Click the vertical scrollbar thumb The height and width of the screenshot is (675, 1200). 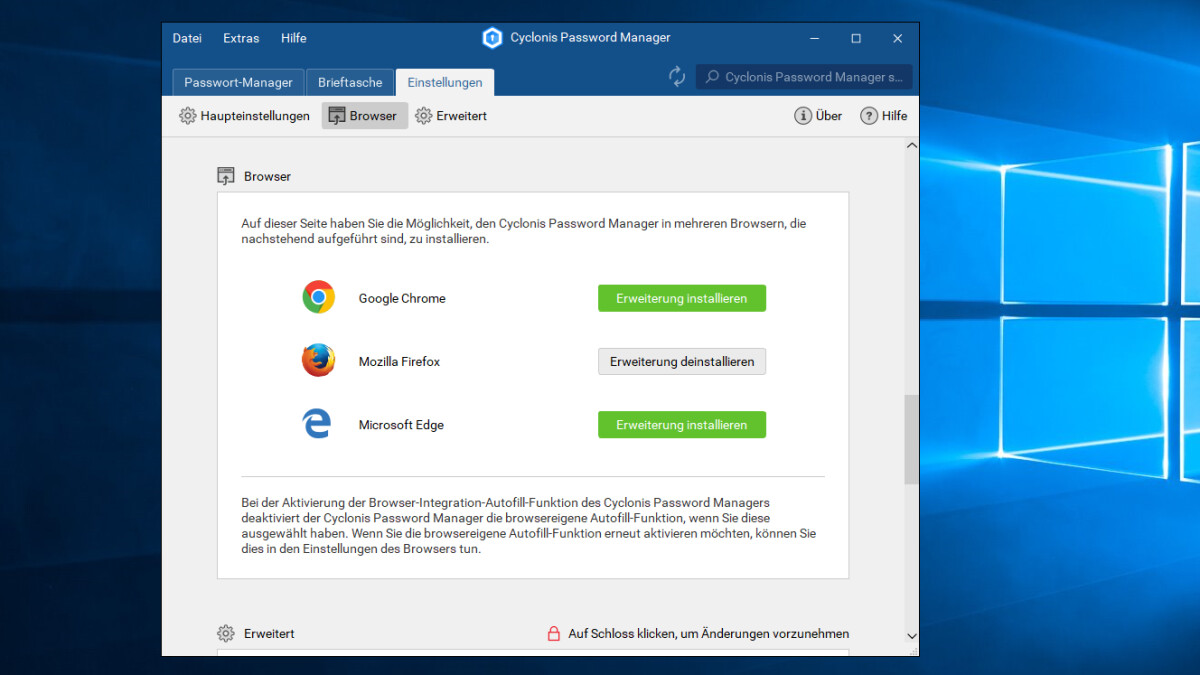(x=911, y=440)
